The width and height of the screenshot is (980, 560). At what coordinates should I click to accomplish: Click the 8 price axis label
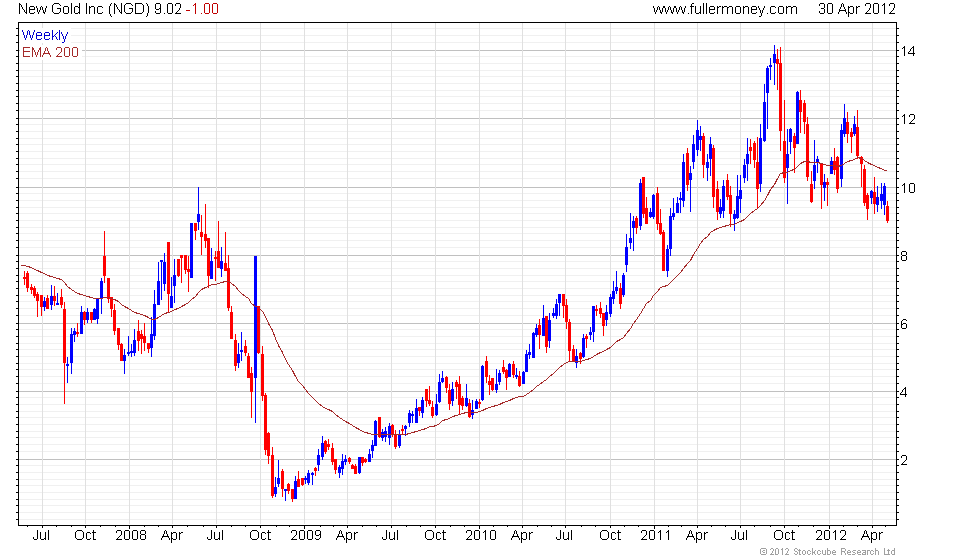click(x=904, y=256)
